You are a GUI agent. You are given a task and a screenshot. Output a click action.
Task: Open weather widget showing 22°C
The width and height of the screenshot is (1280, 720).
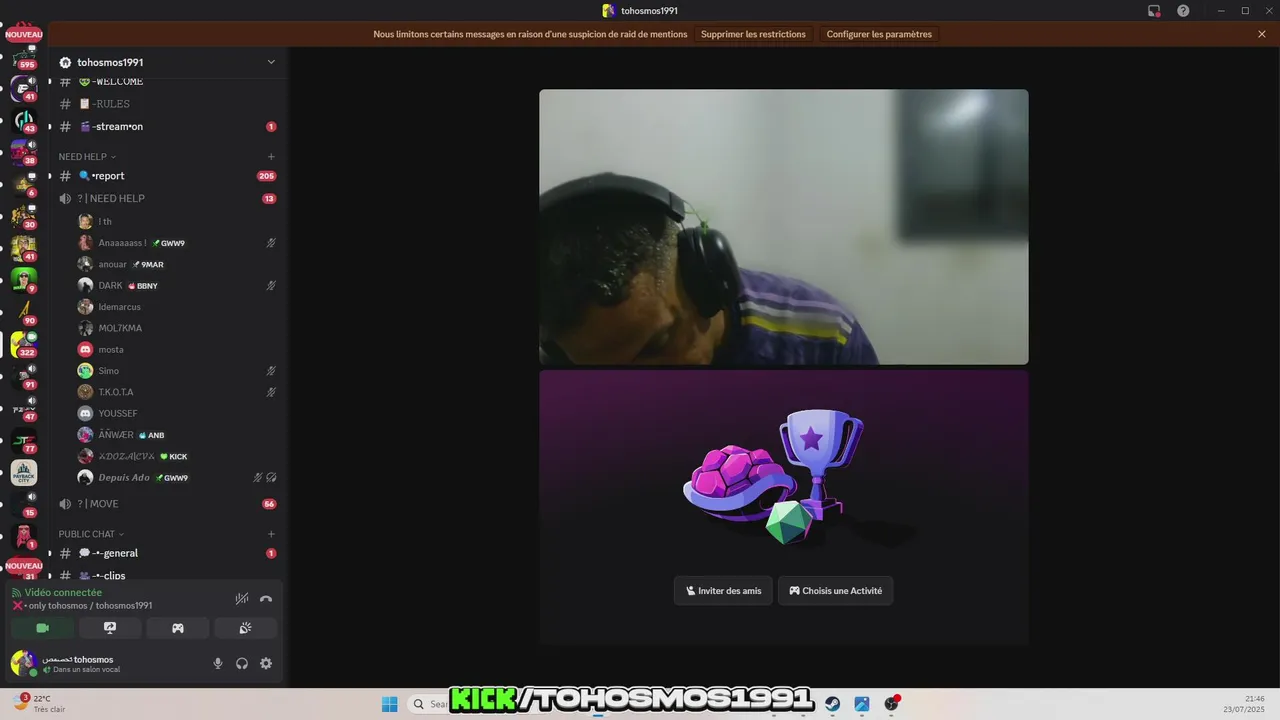[x=38, y=704]
